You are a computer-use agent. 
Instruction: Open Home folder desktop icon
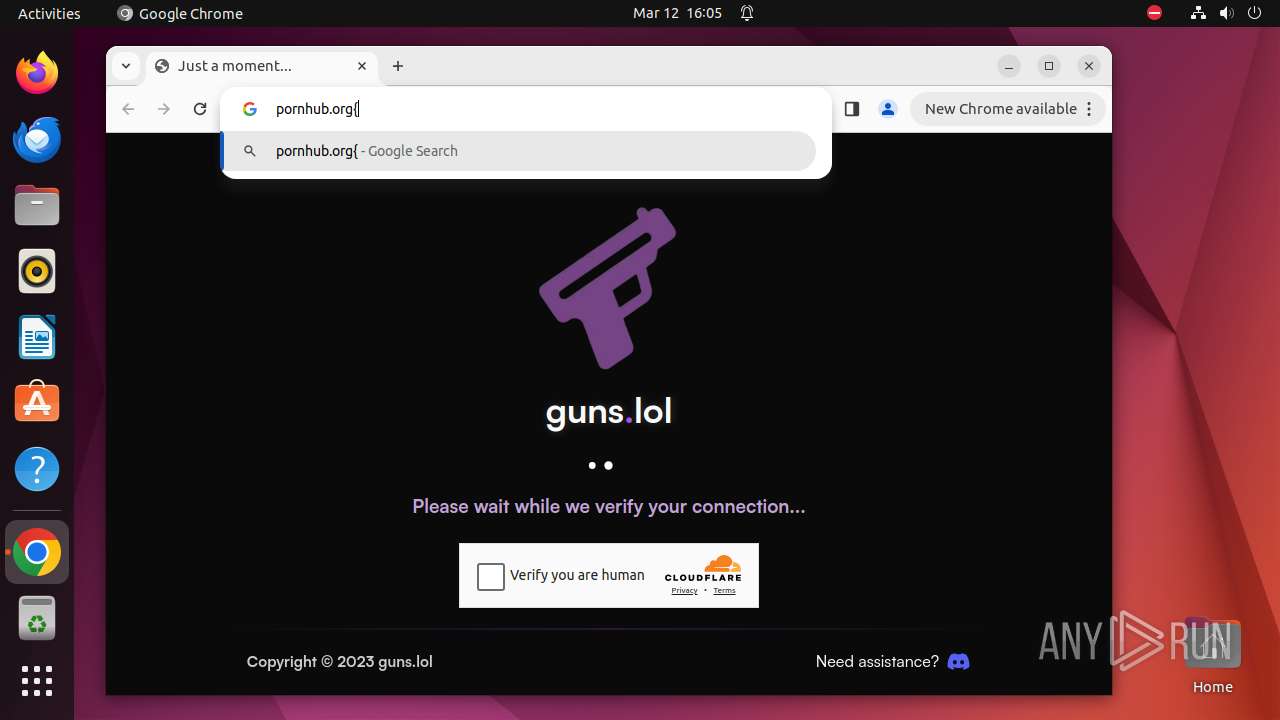click(x=1212, y=655)
